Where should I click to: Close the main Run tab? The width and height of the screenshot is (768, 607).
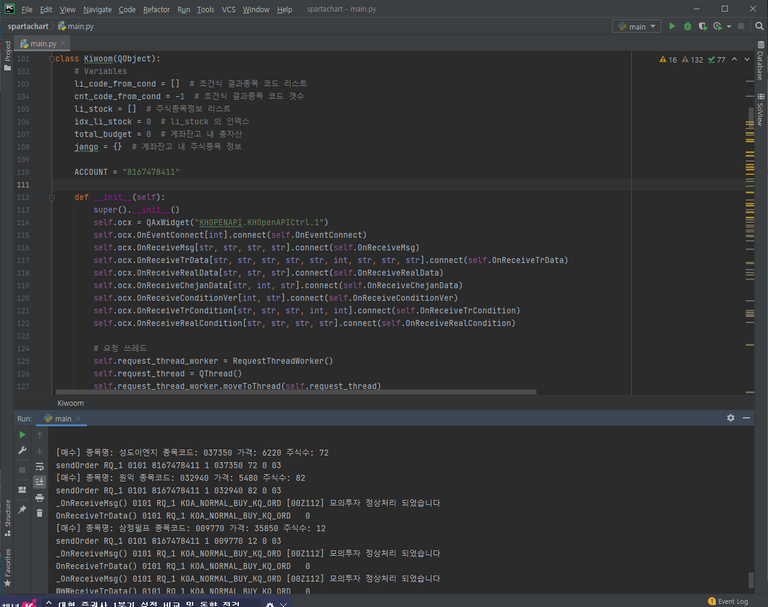point(78,418)
